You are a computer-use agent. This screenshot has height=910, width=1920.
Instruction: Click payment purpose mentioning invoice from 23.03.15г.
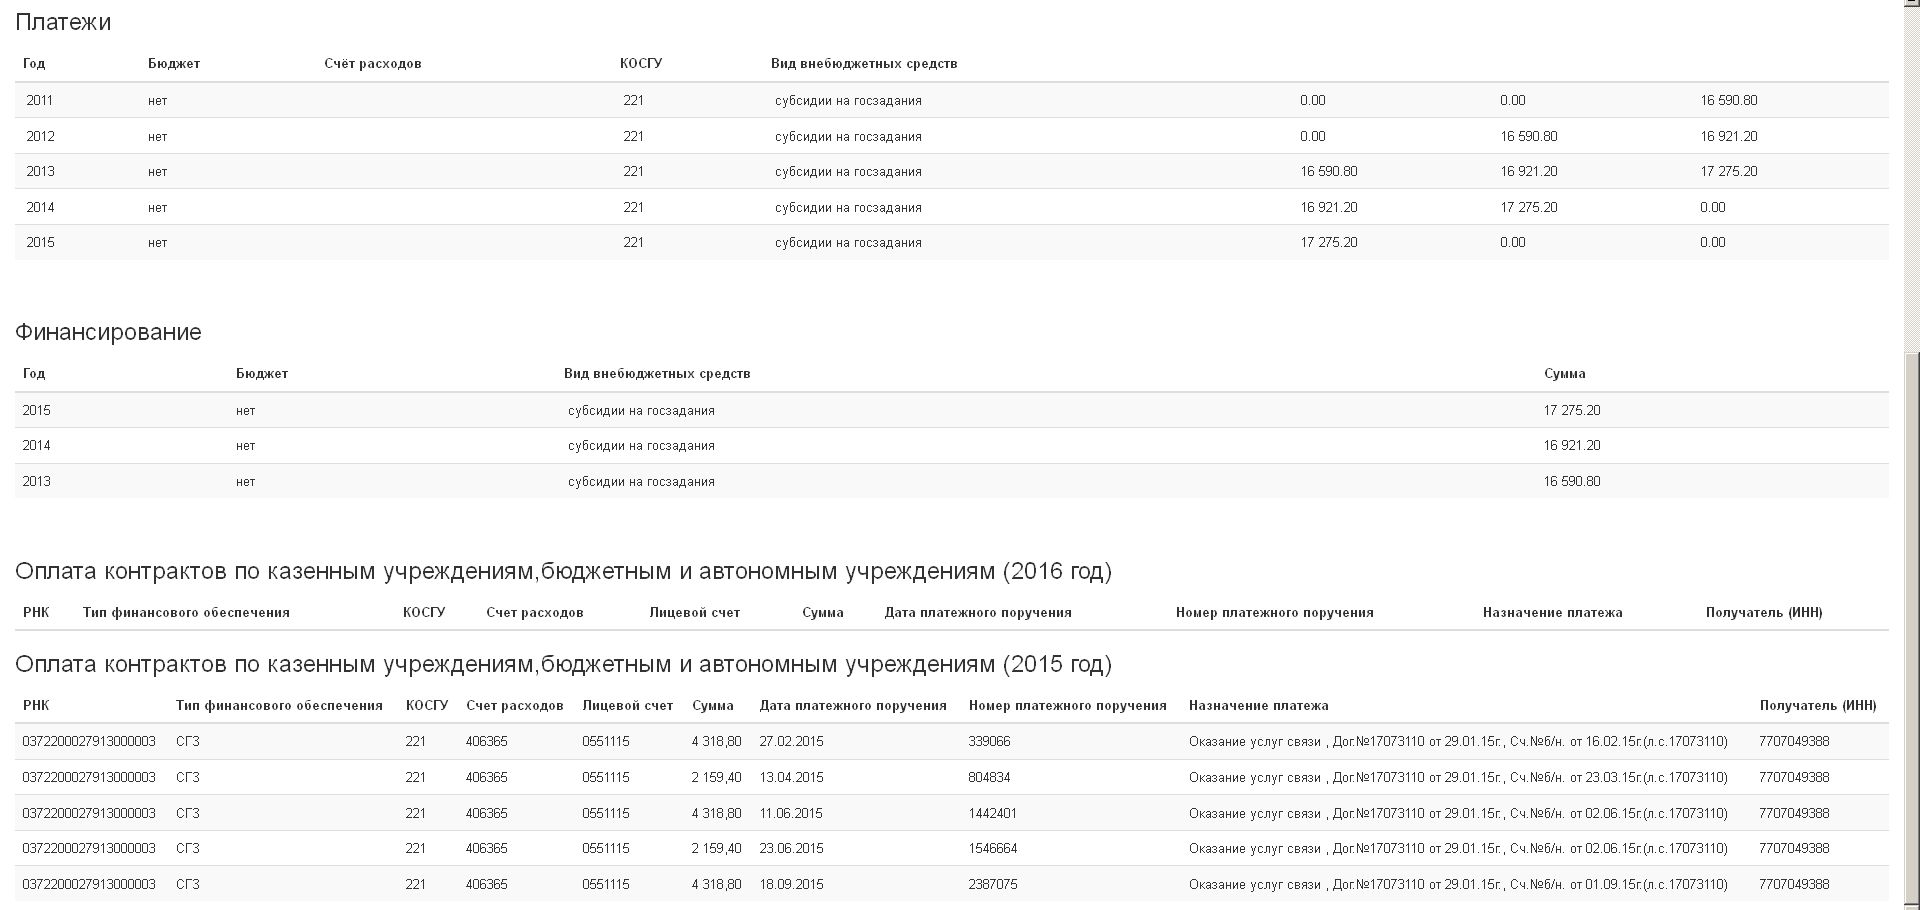pos(1458,777)
